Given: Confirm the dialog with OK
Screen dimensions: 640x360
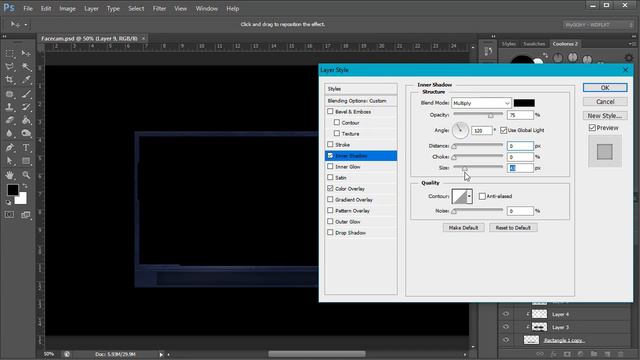Looking at the screenshot, I should pos(605,88).
